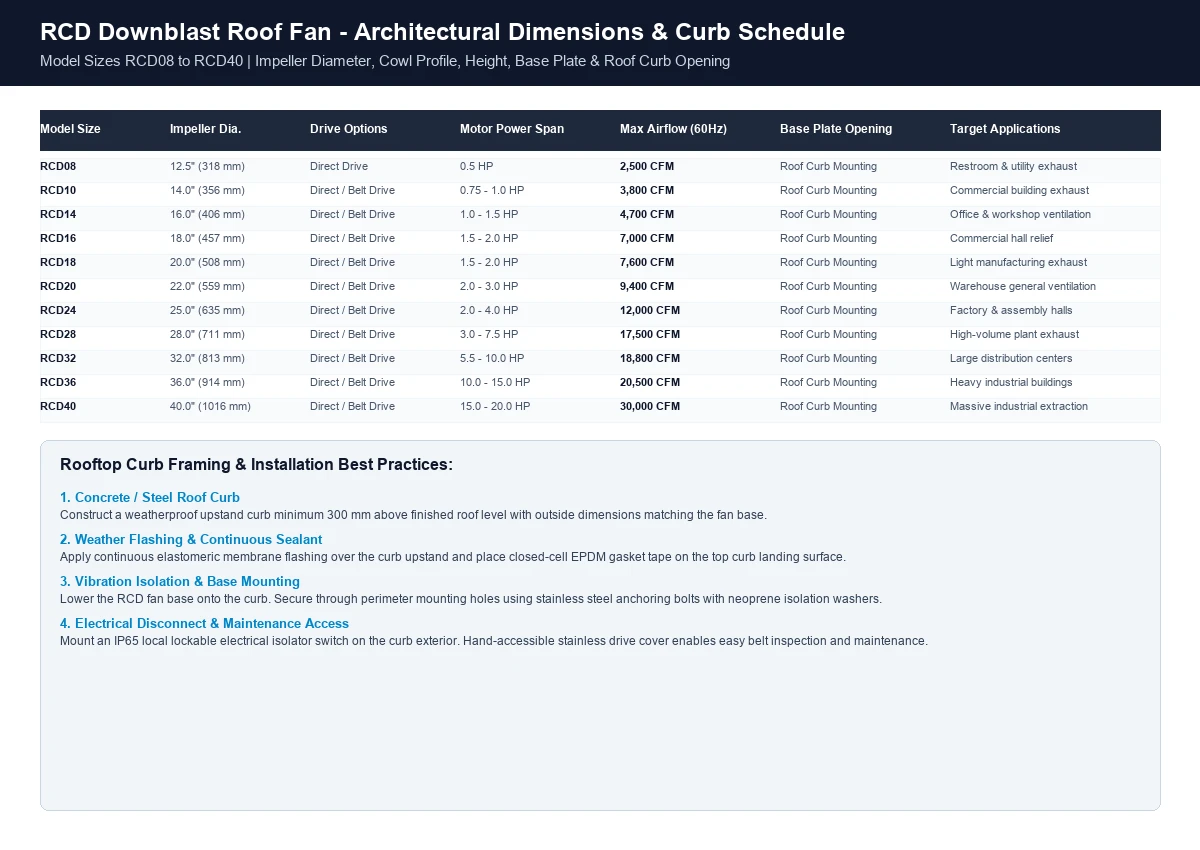
Task: Click the 30,000 CFM airflow value
Action: (x=650, y=406)
